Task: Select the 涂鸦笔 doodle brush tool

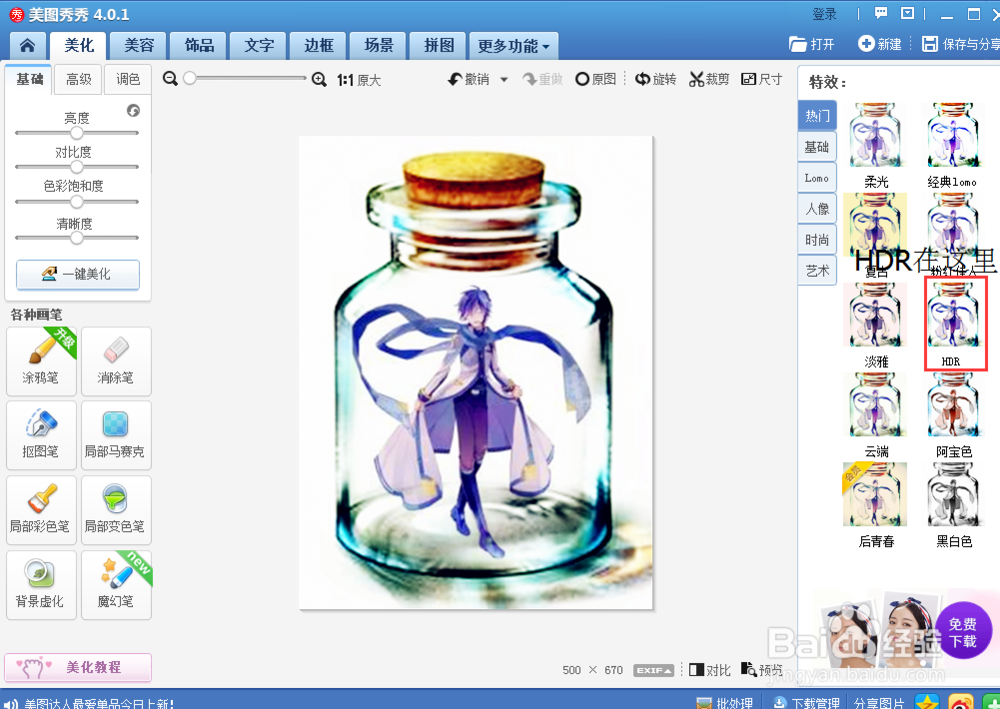Action: (x=41, y=362)
